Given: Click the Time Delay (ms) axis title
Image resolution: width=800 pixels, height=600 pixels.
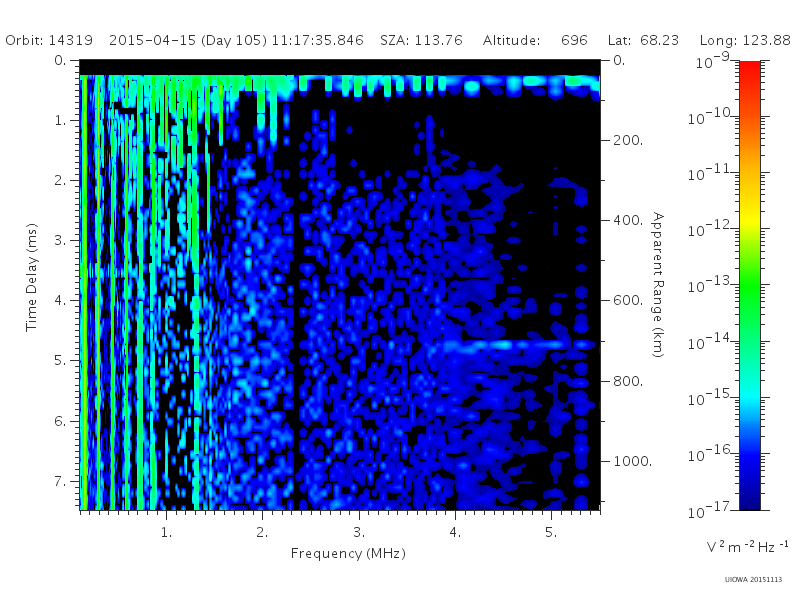Looking at the screenshot, I should coord(32,277).
